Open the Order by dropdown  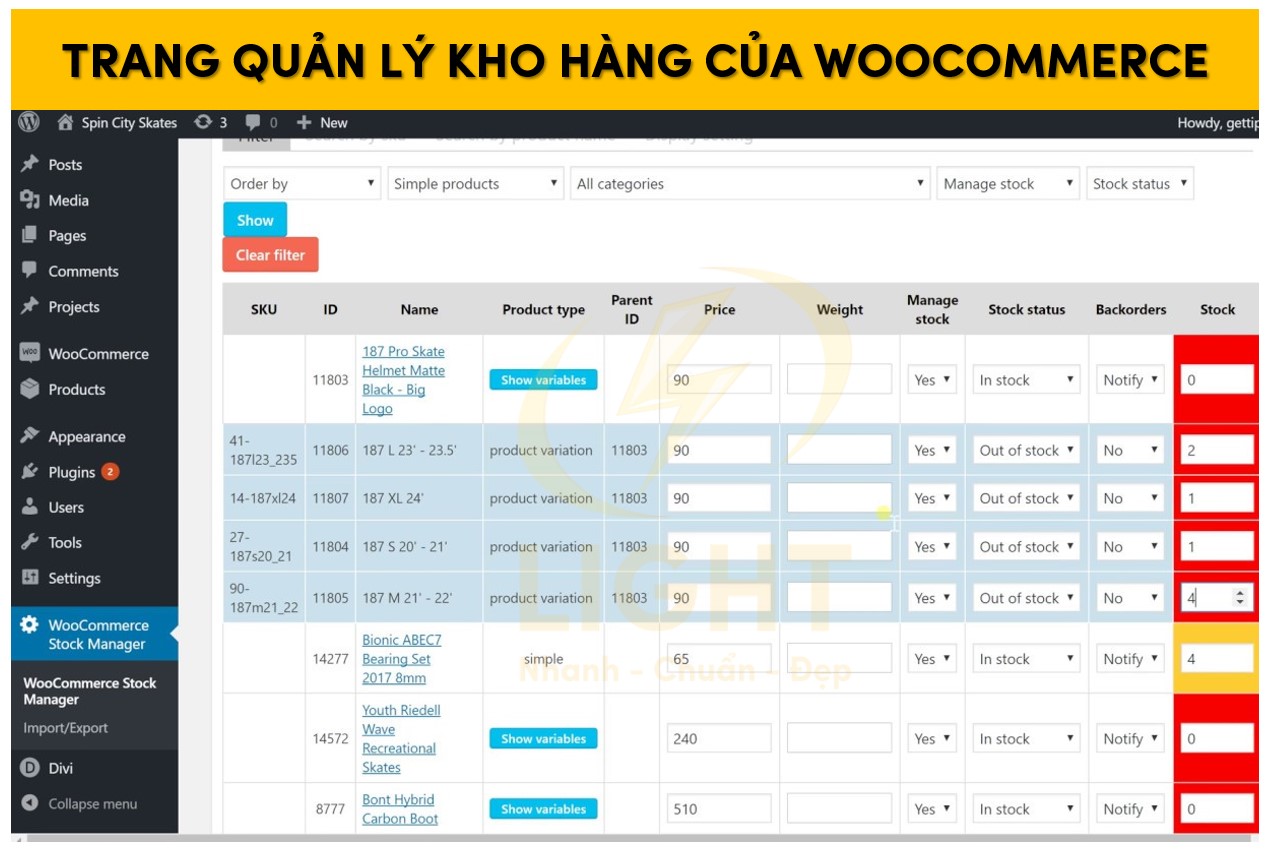pyautogui.click(x=302, y=184)
